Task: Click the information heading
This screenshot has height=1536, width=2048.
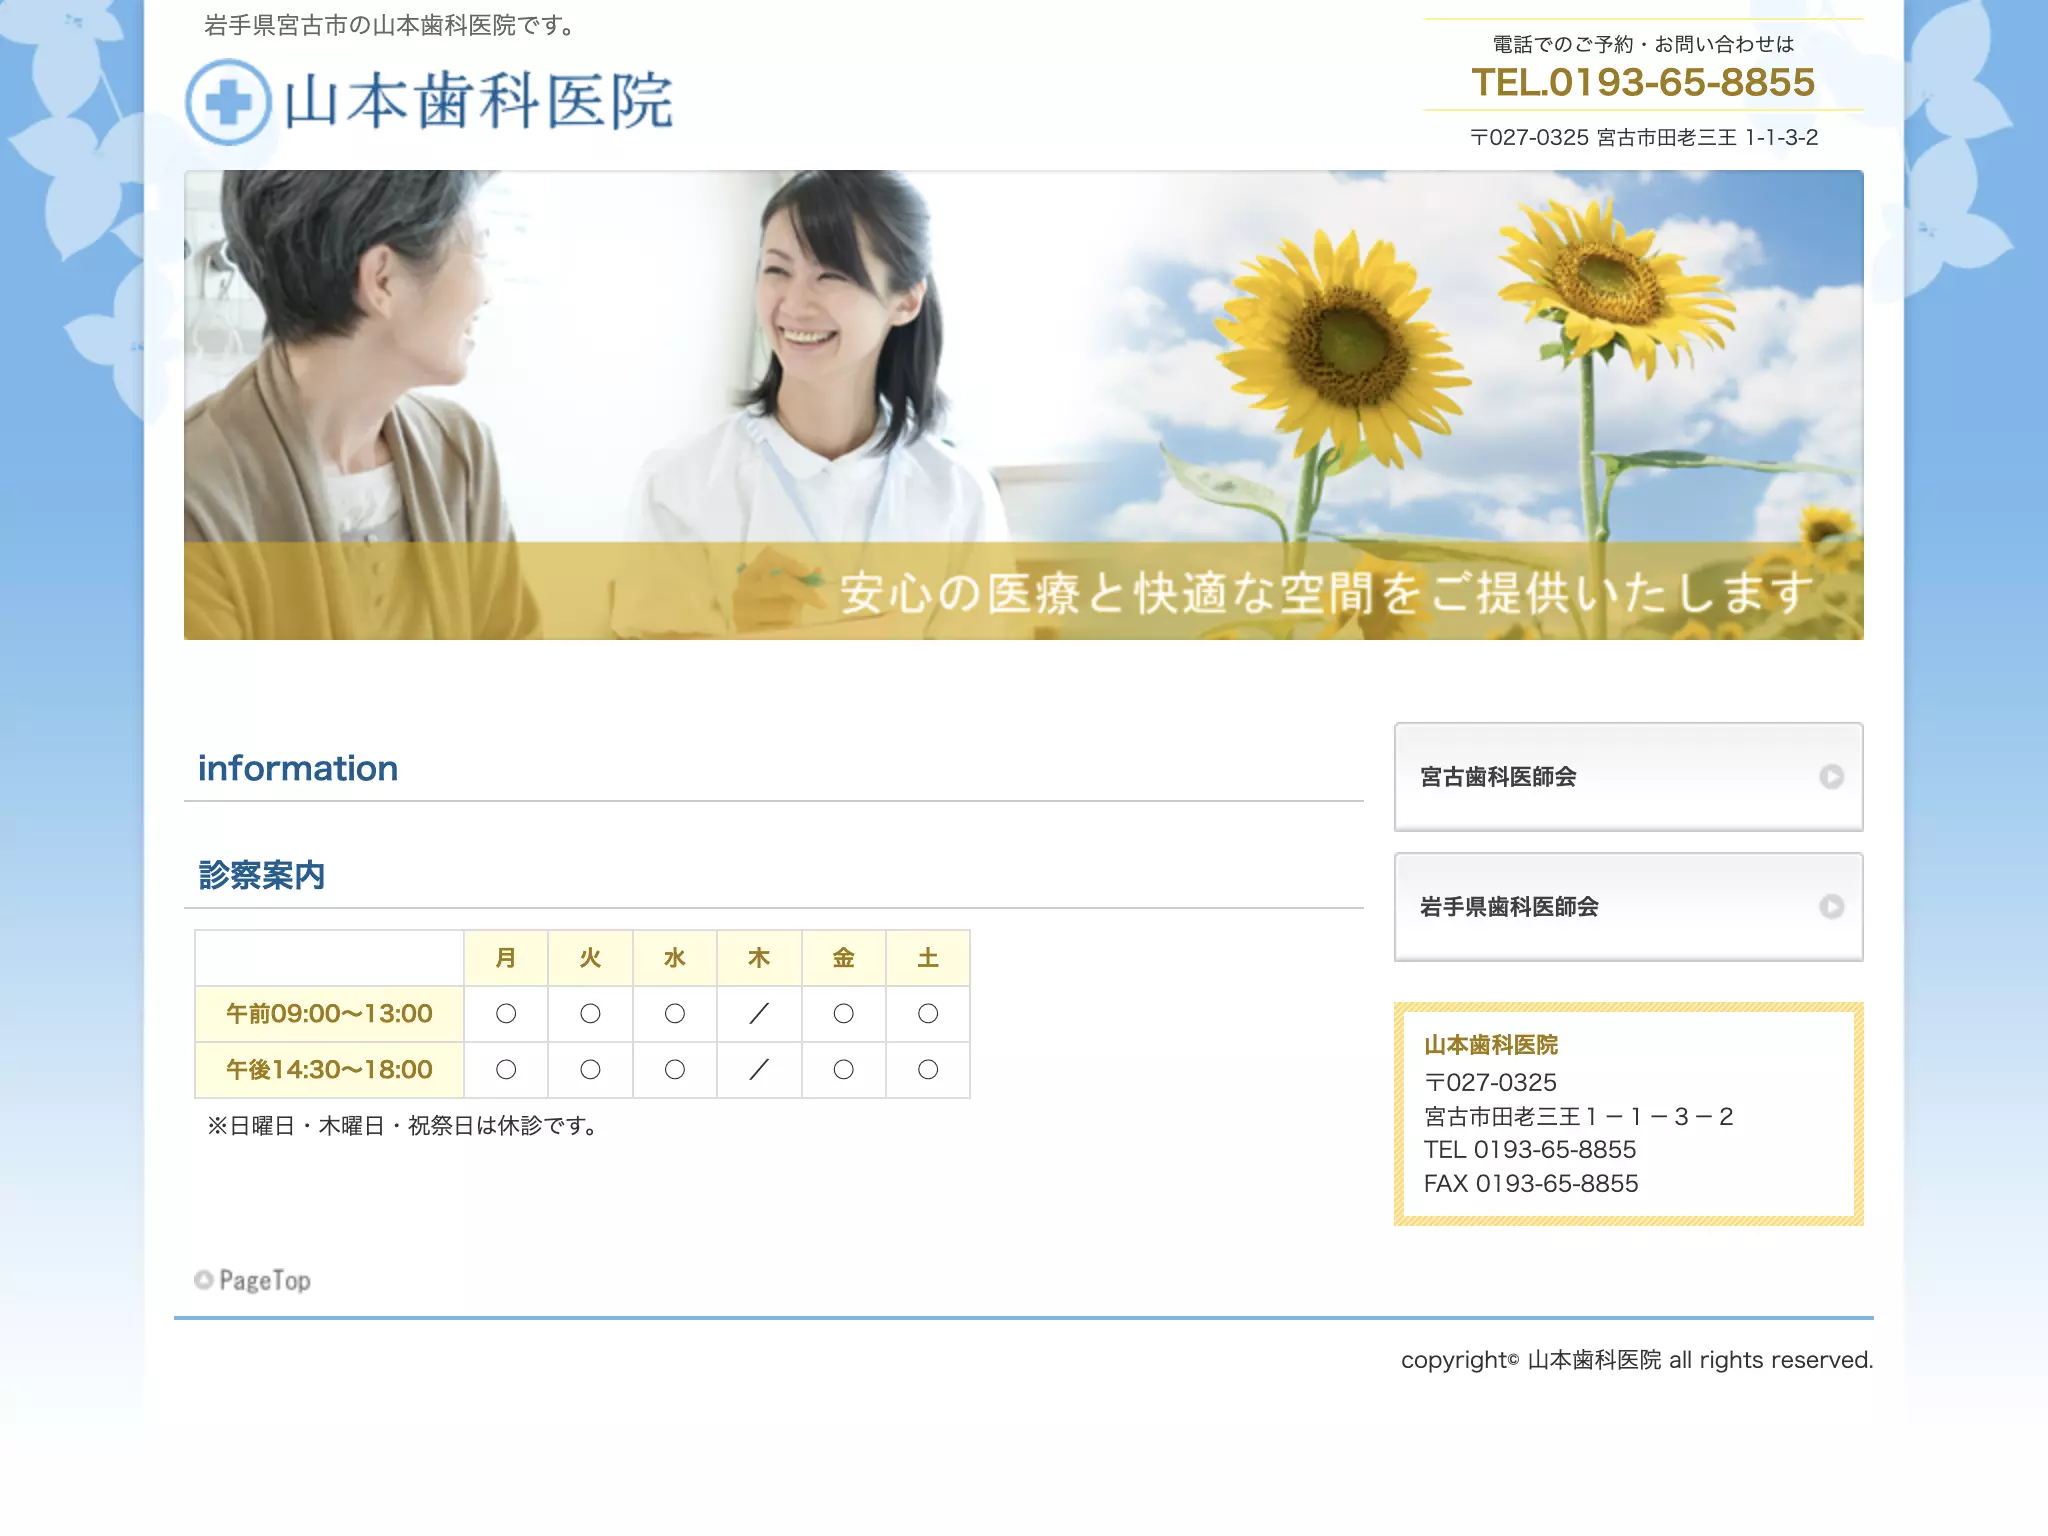Action: coord(298,768)
